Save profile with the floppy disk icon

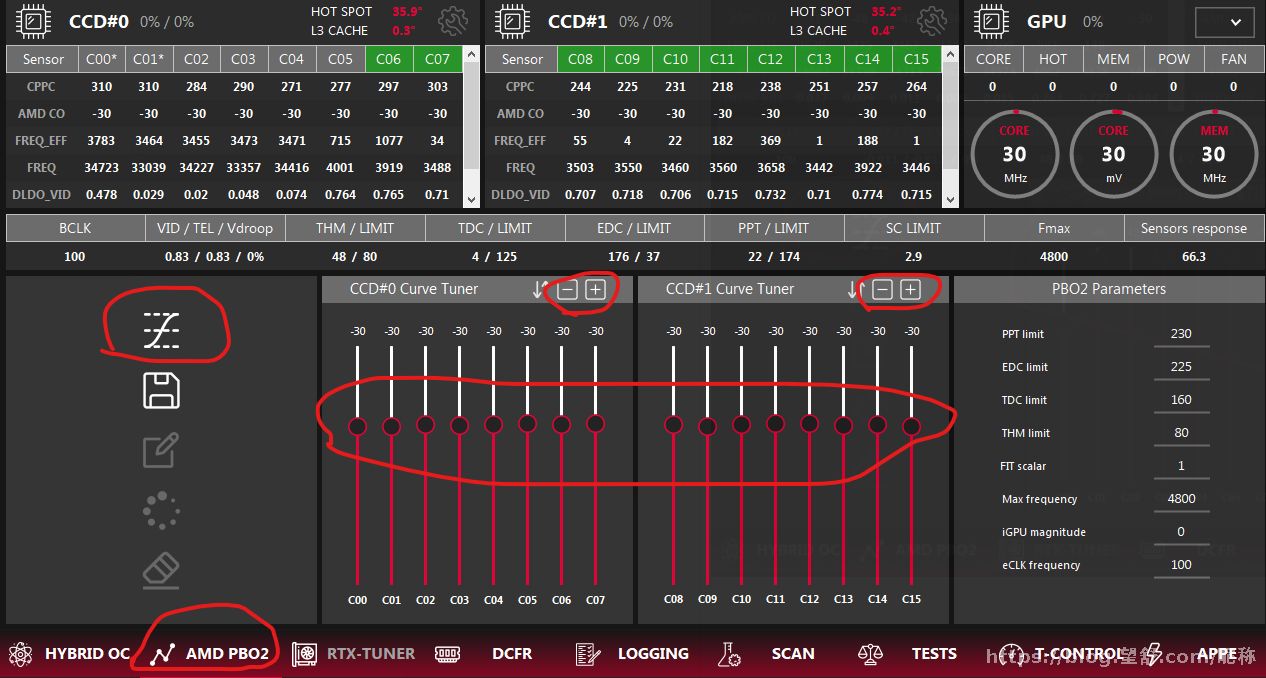coord(161,391)
